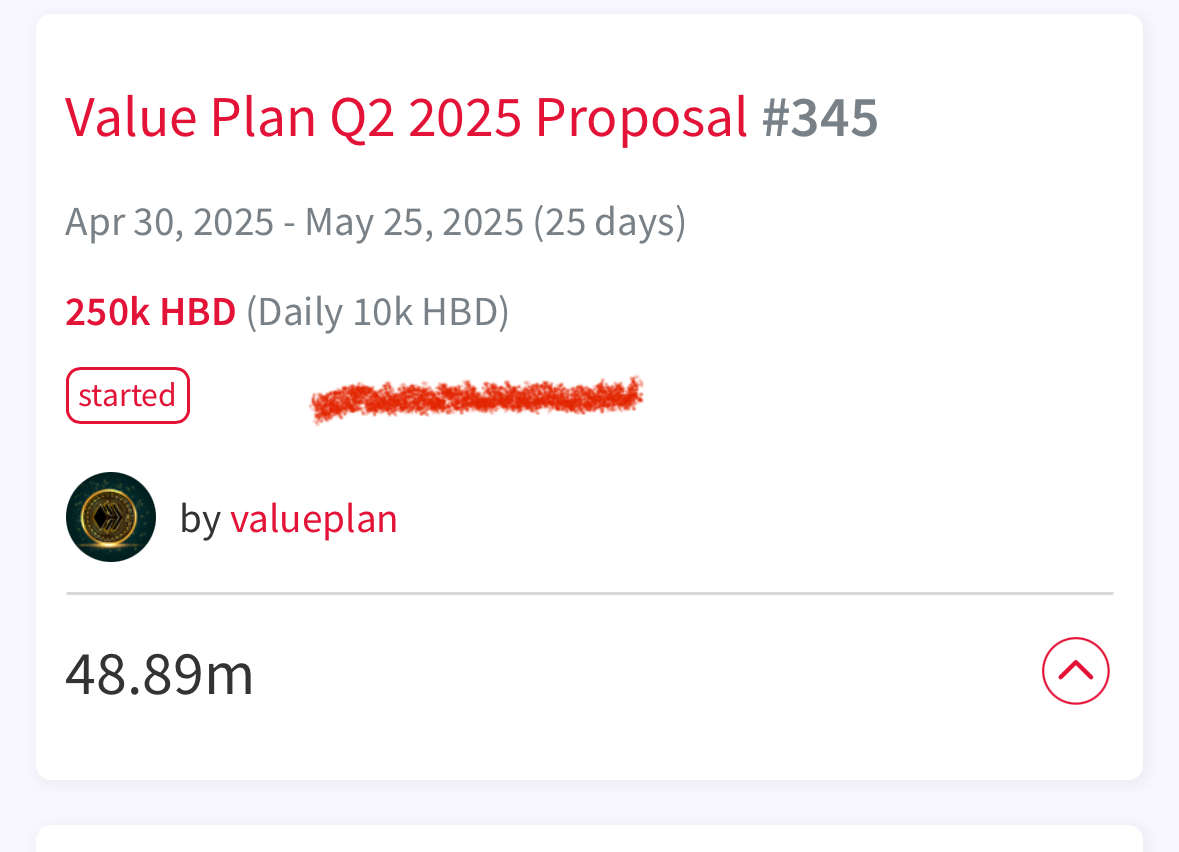Click the May 25, 2025 end date
The width and height of the screenshot is (1179, 852).
[x=414, y=223]
